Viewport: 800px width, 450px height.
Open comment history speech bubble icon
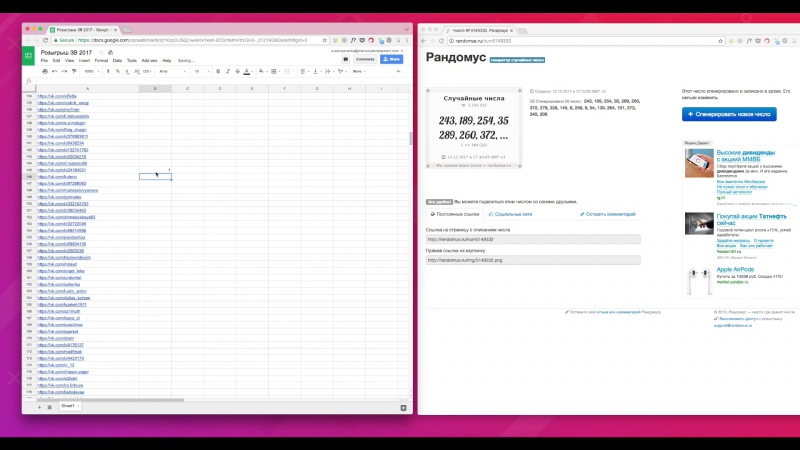click(345, 59)
